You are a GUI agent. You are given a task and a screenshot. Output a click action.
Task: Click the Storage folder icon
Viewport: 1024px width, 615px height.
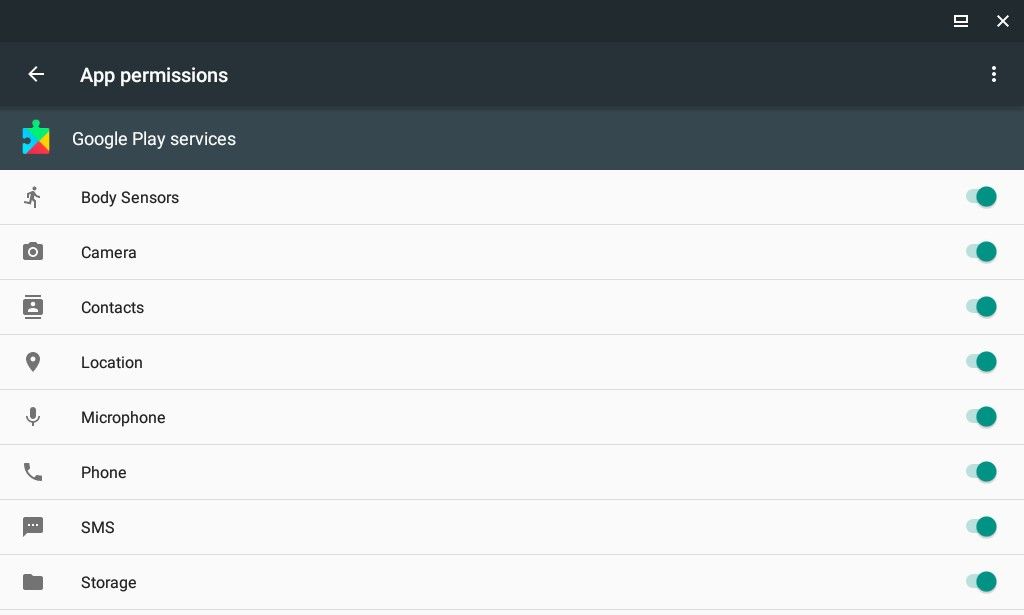(x=33, y=582)
